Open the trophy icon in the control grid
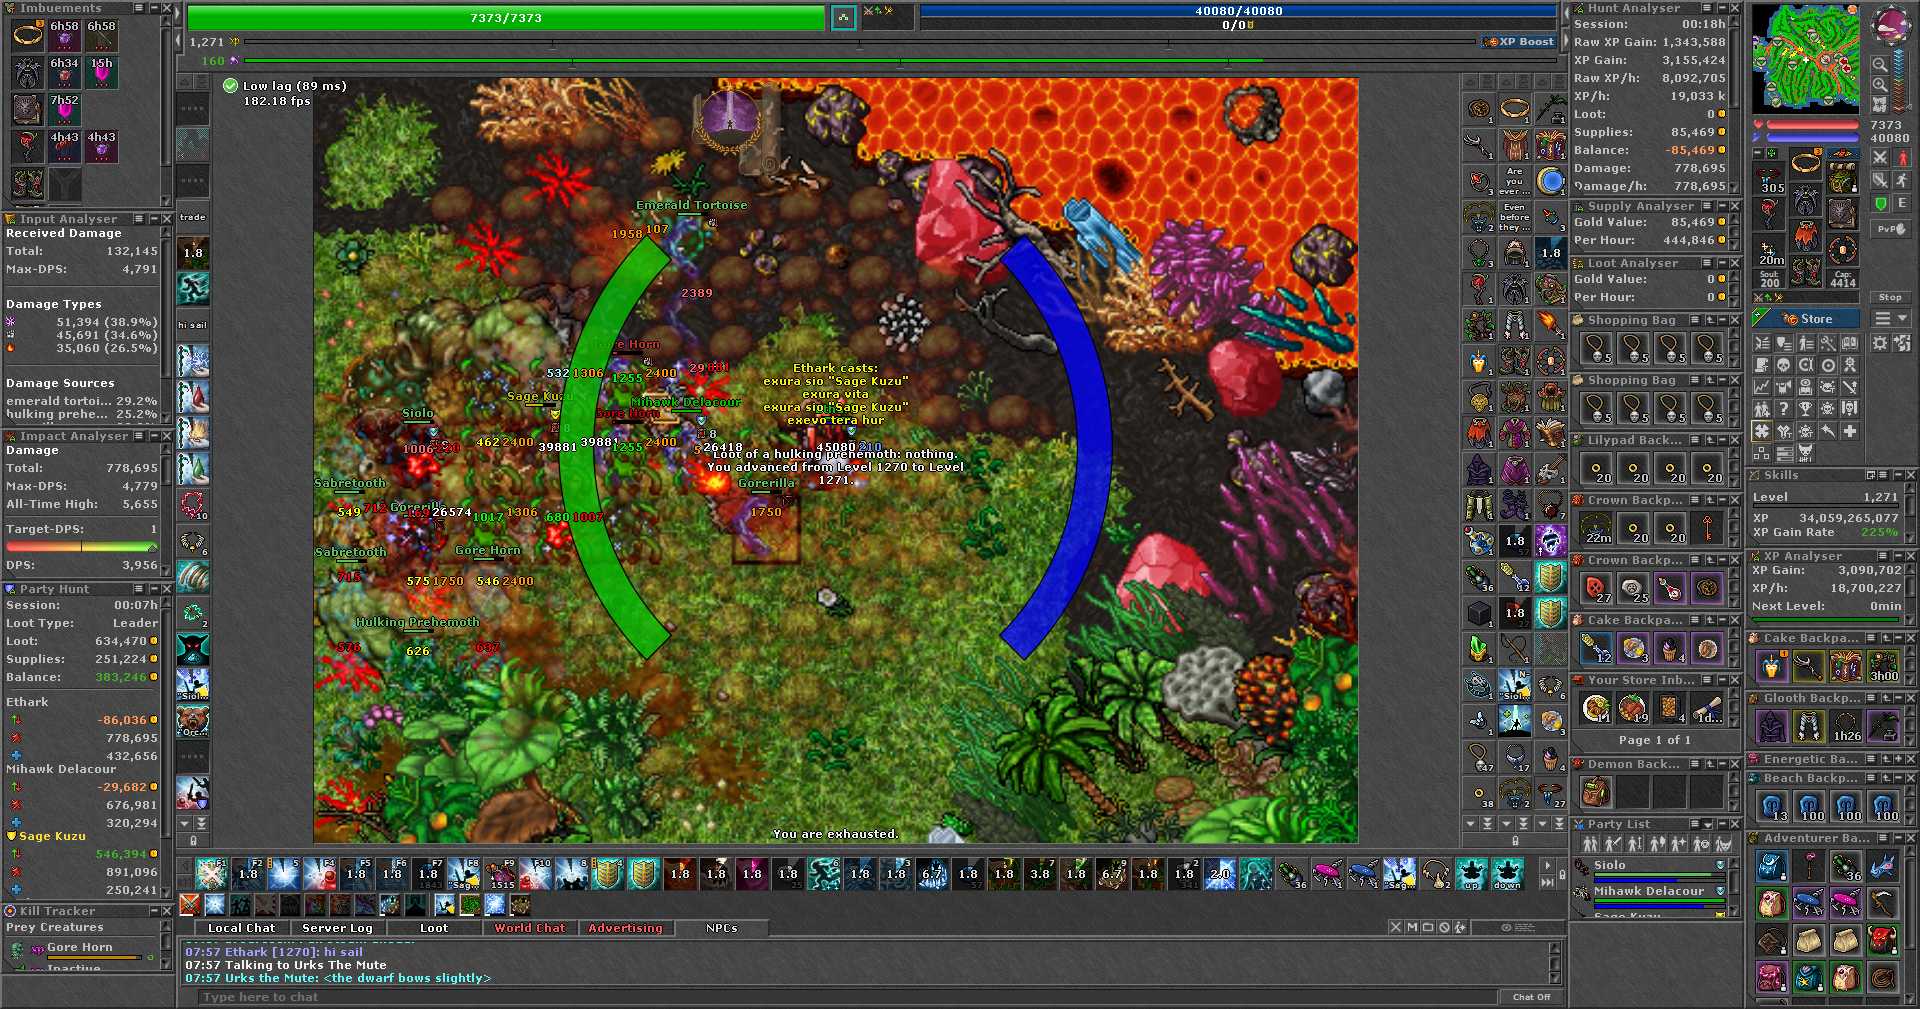This screenshot has height=1009, width=1920. pyautogui.click(x=1806, y=409)
